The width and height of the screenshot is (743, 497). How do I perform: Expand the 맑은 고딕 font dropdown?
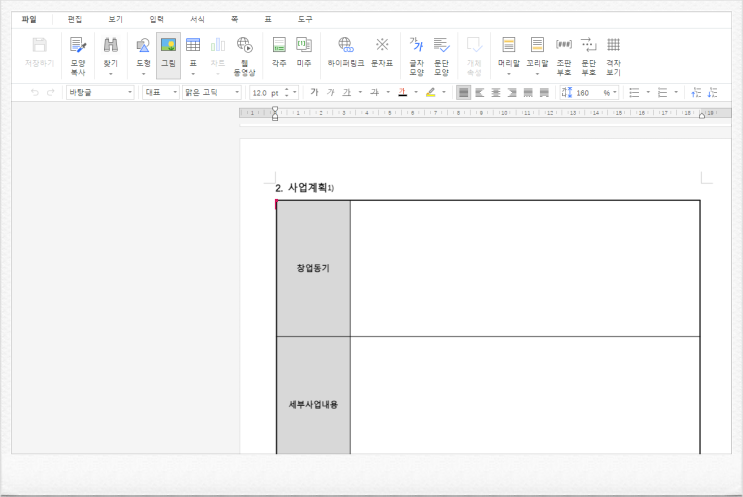[237, 92]
